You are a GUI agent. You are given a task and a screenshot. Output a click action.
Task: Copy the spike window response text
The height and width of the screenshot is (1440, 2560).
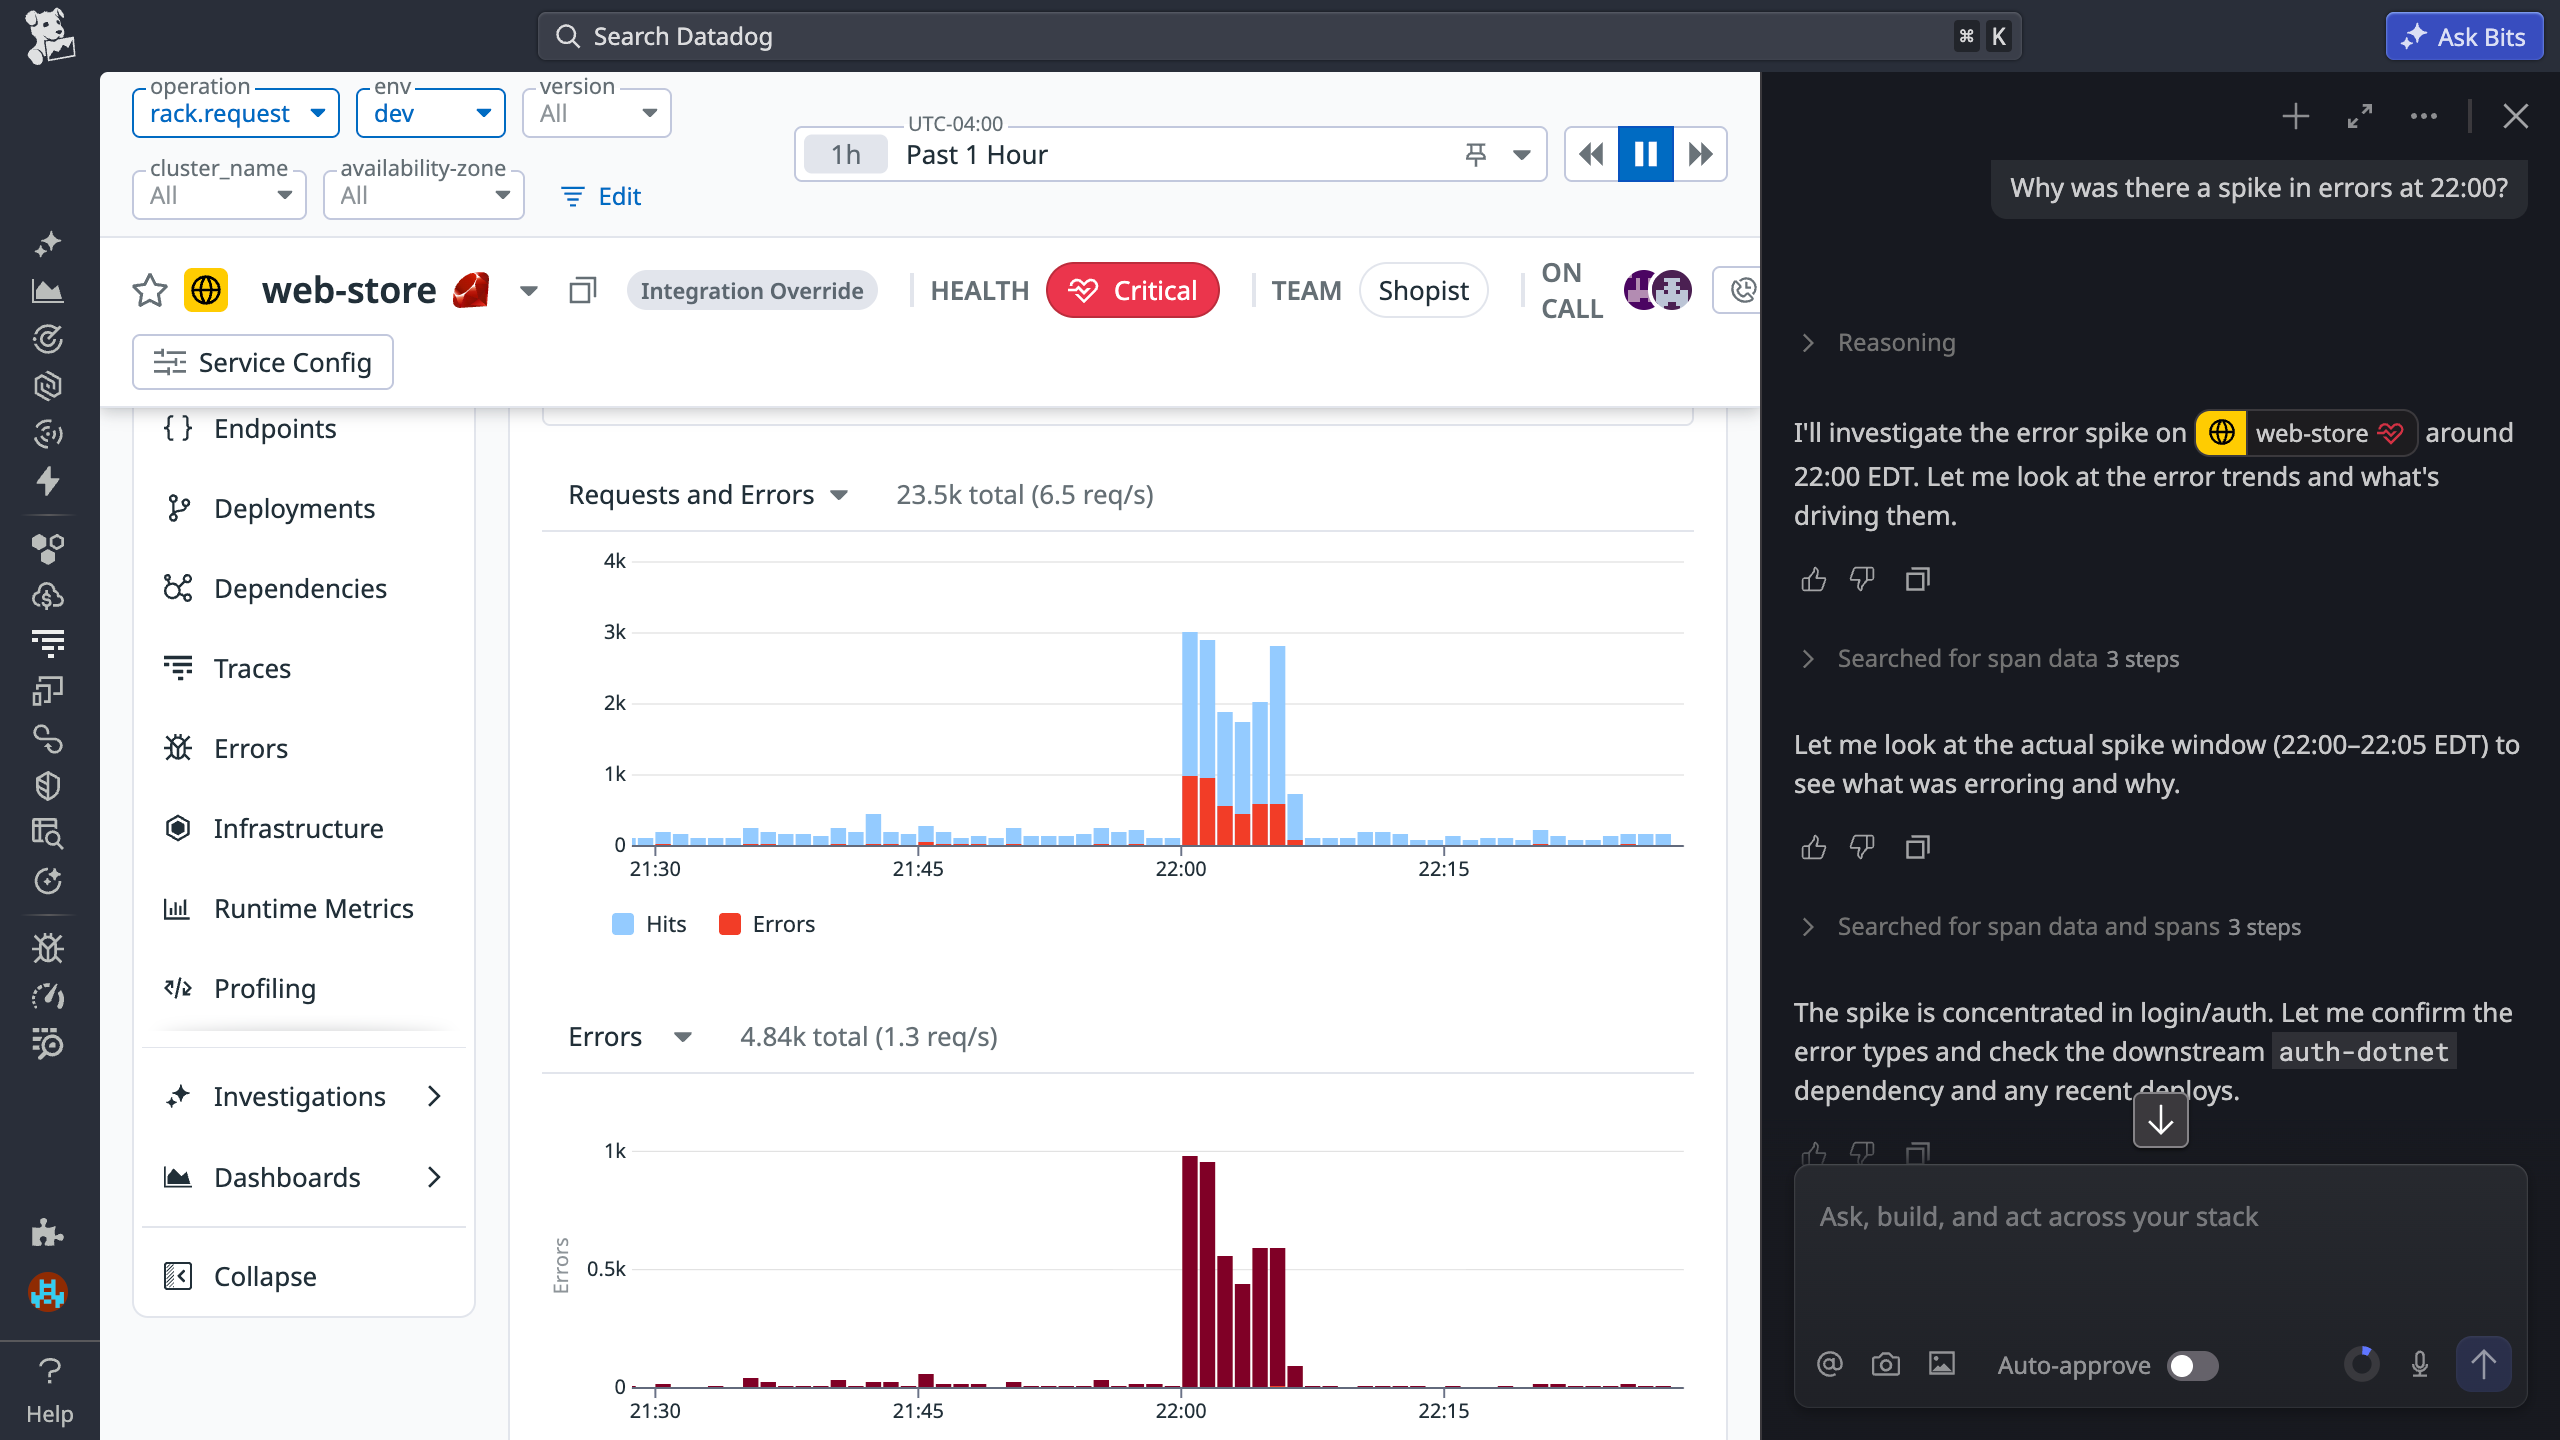click(x=1918, y=847)
